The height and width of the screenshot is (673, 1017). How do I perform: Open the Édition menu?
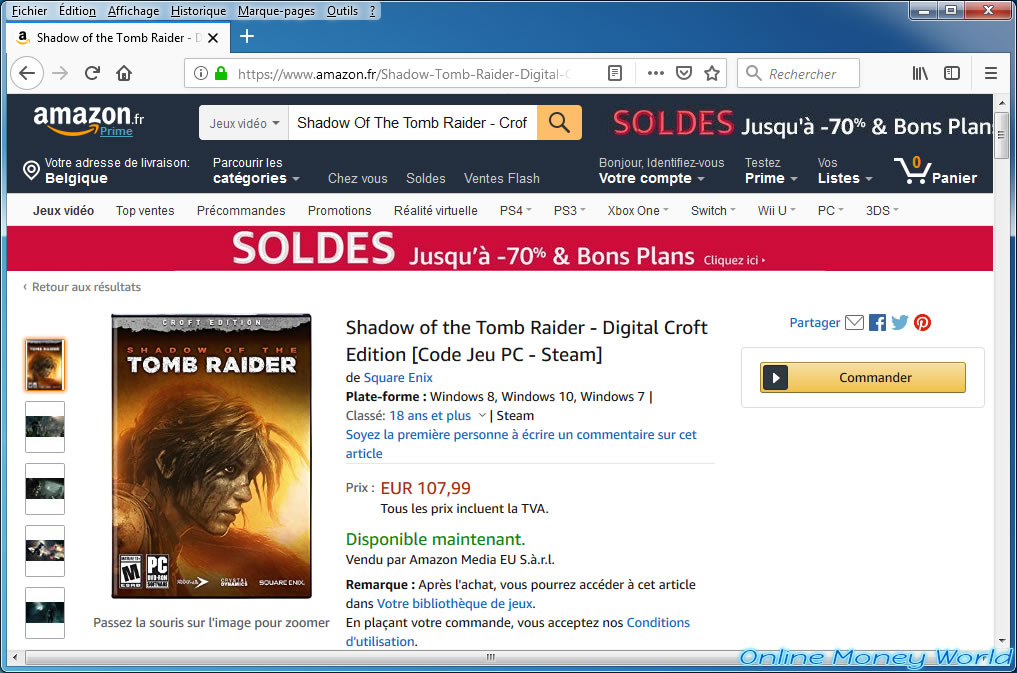pos(77,11)
